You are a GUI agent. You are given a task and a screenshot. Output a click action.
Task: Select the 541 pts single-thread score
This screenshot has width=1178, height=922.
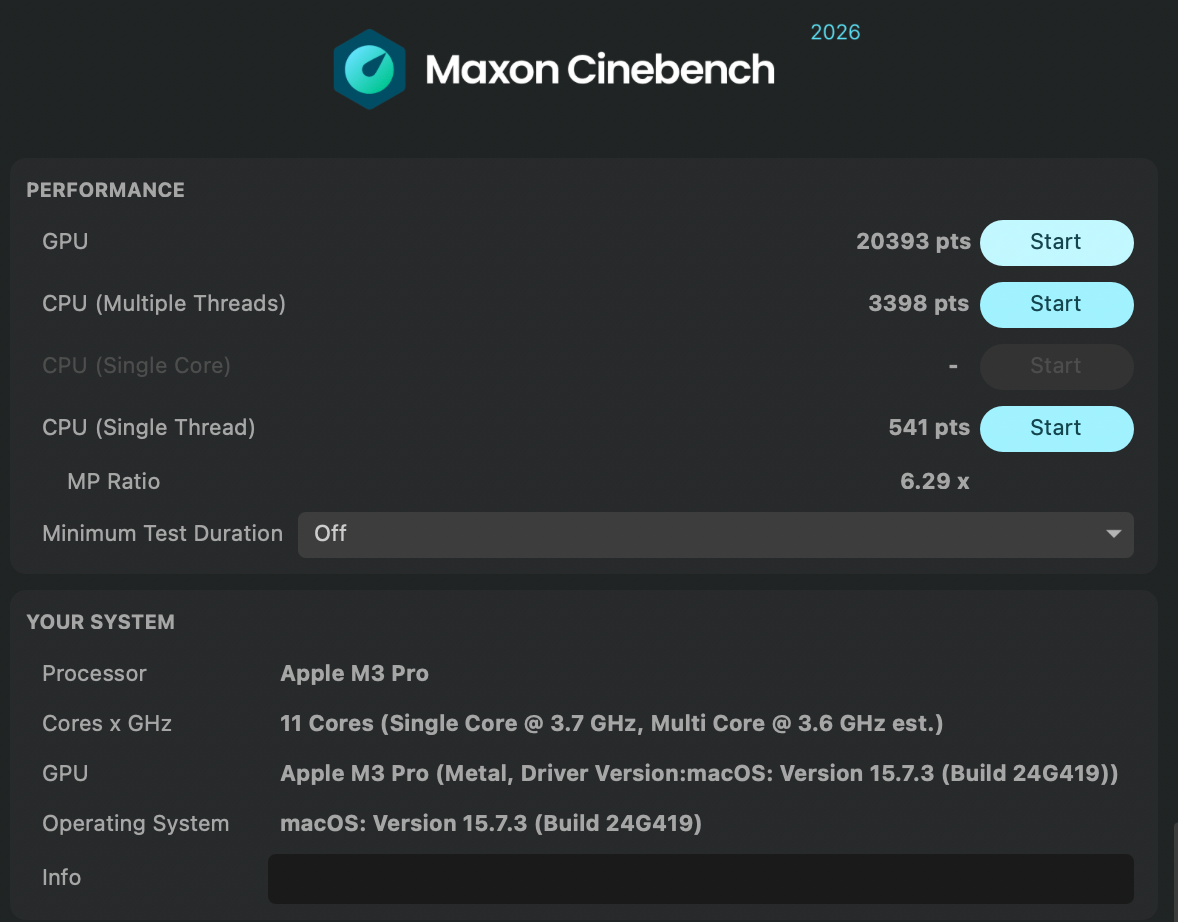(x=929, y=427)
